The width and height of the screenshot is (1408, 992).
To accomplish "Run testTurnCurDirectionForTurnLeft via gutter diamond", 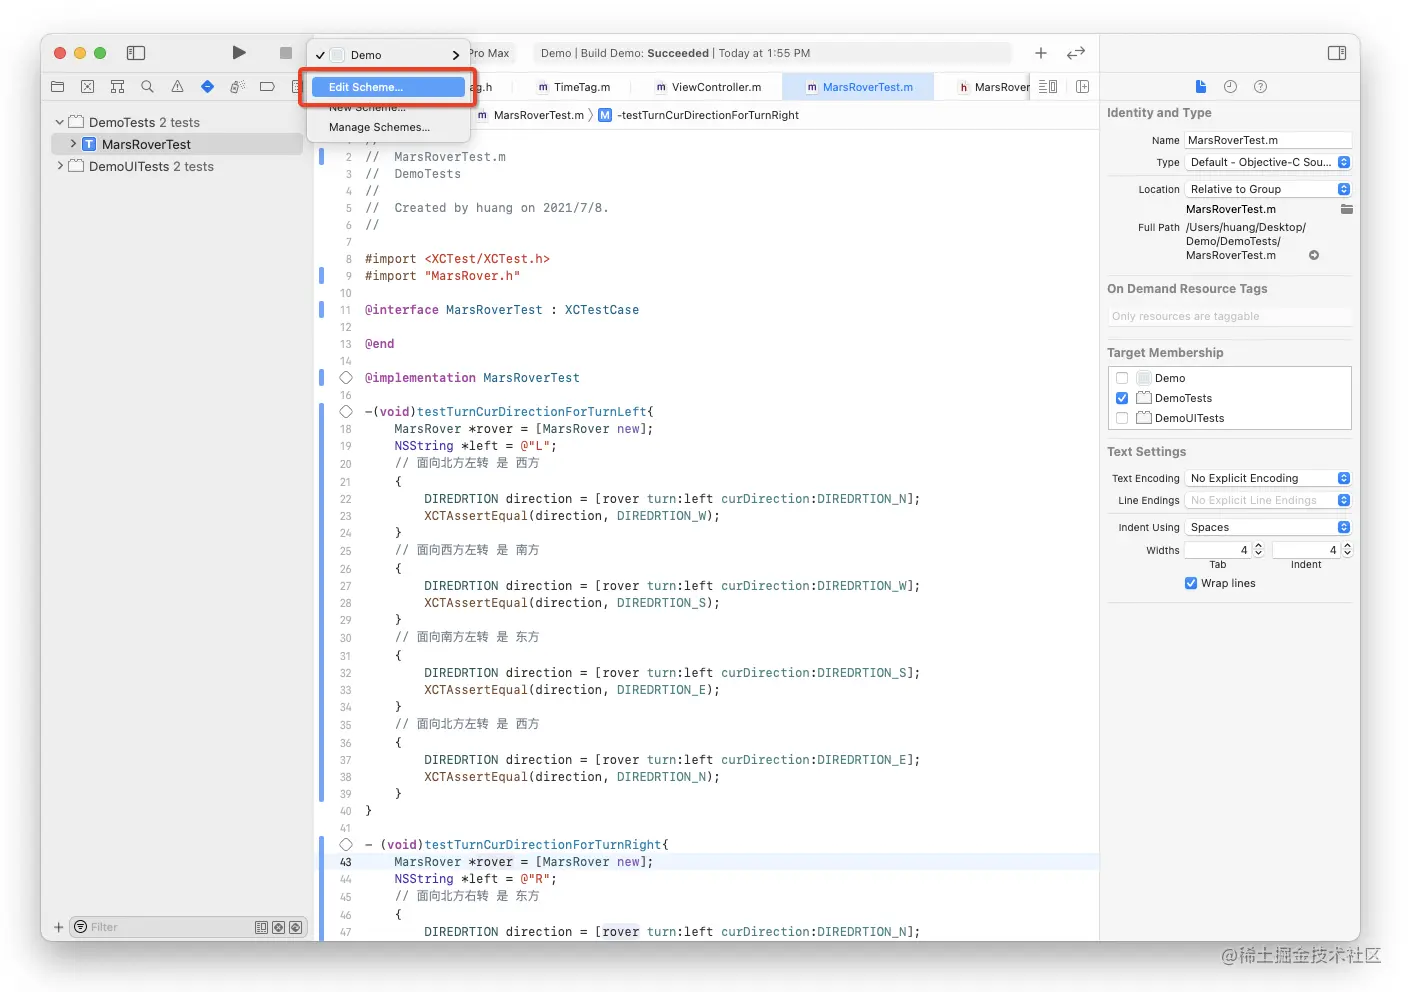I will coord(346,411).
